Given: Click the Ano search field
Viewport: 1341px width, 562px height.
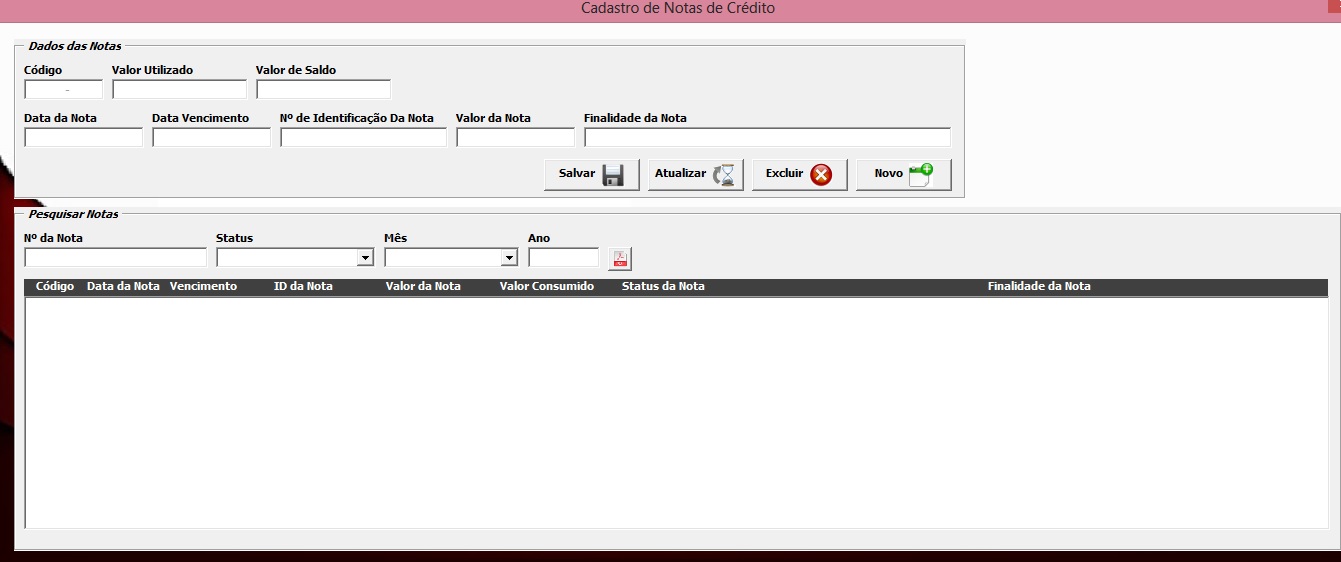Looking at the screenshot, I should tap(563, 258).
